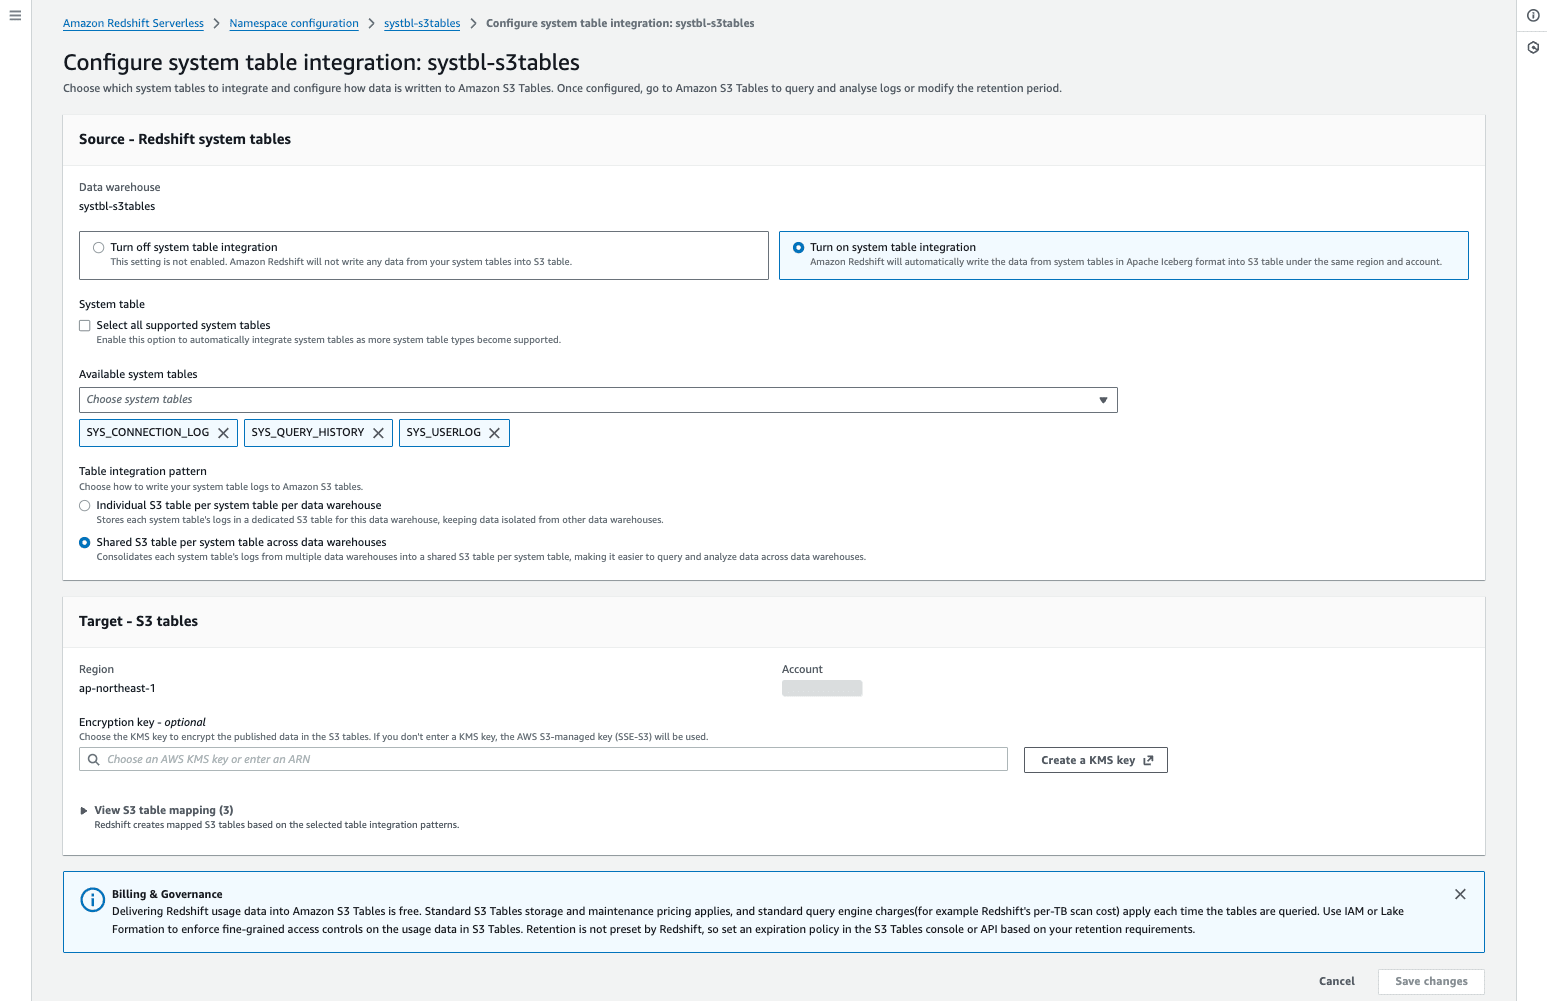
Task: Click the current page breadcrumb text
Action: point(620,23)
